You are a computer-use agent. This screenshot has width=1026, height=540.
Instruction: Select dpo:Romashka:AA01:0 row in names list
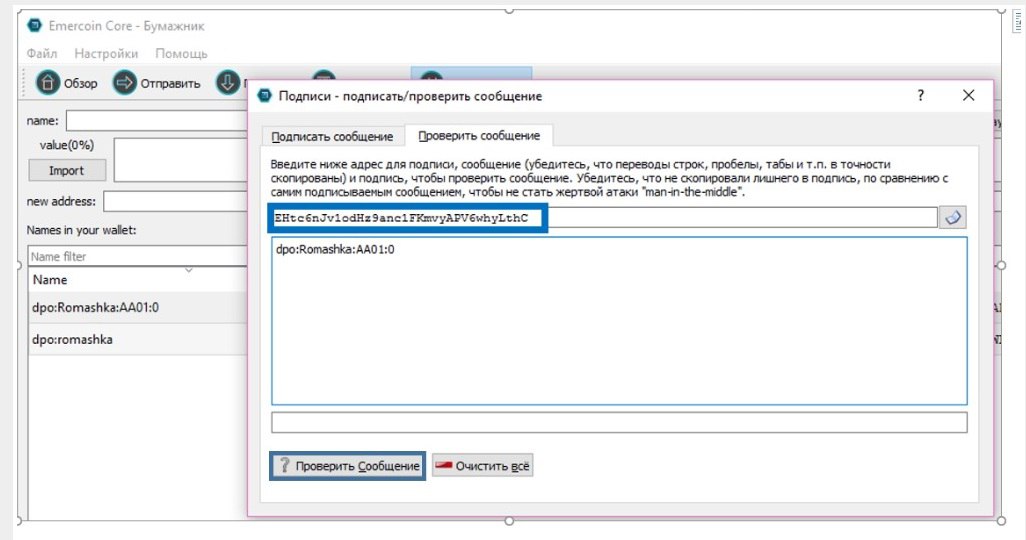pos(138,307)
